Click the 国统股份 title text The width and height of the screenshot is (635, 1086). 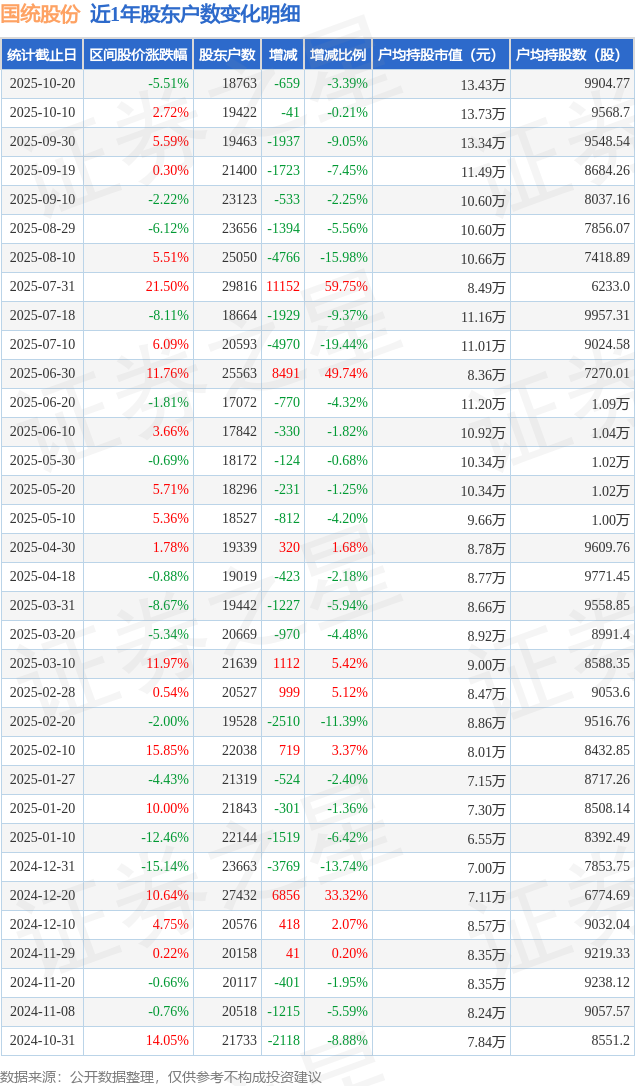[40, 15]
